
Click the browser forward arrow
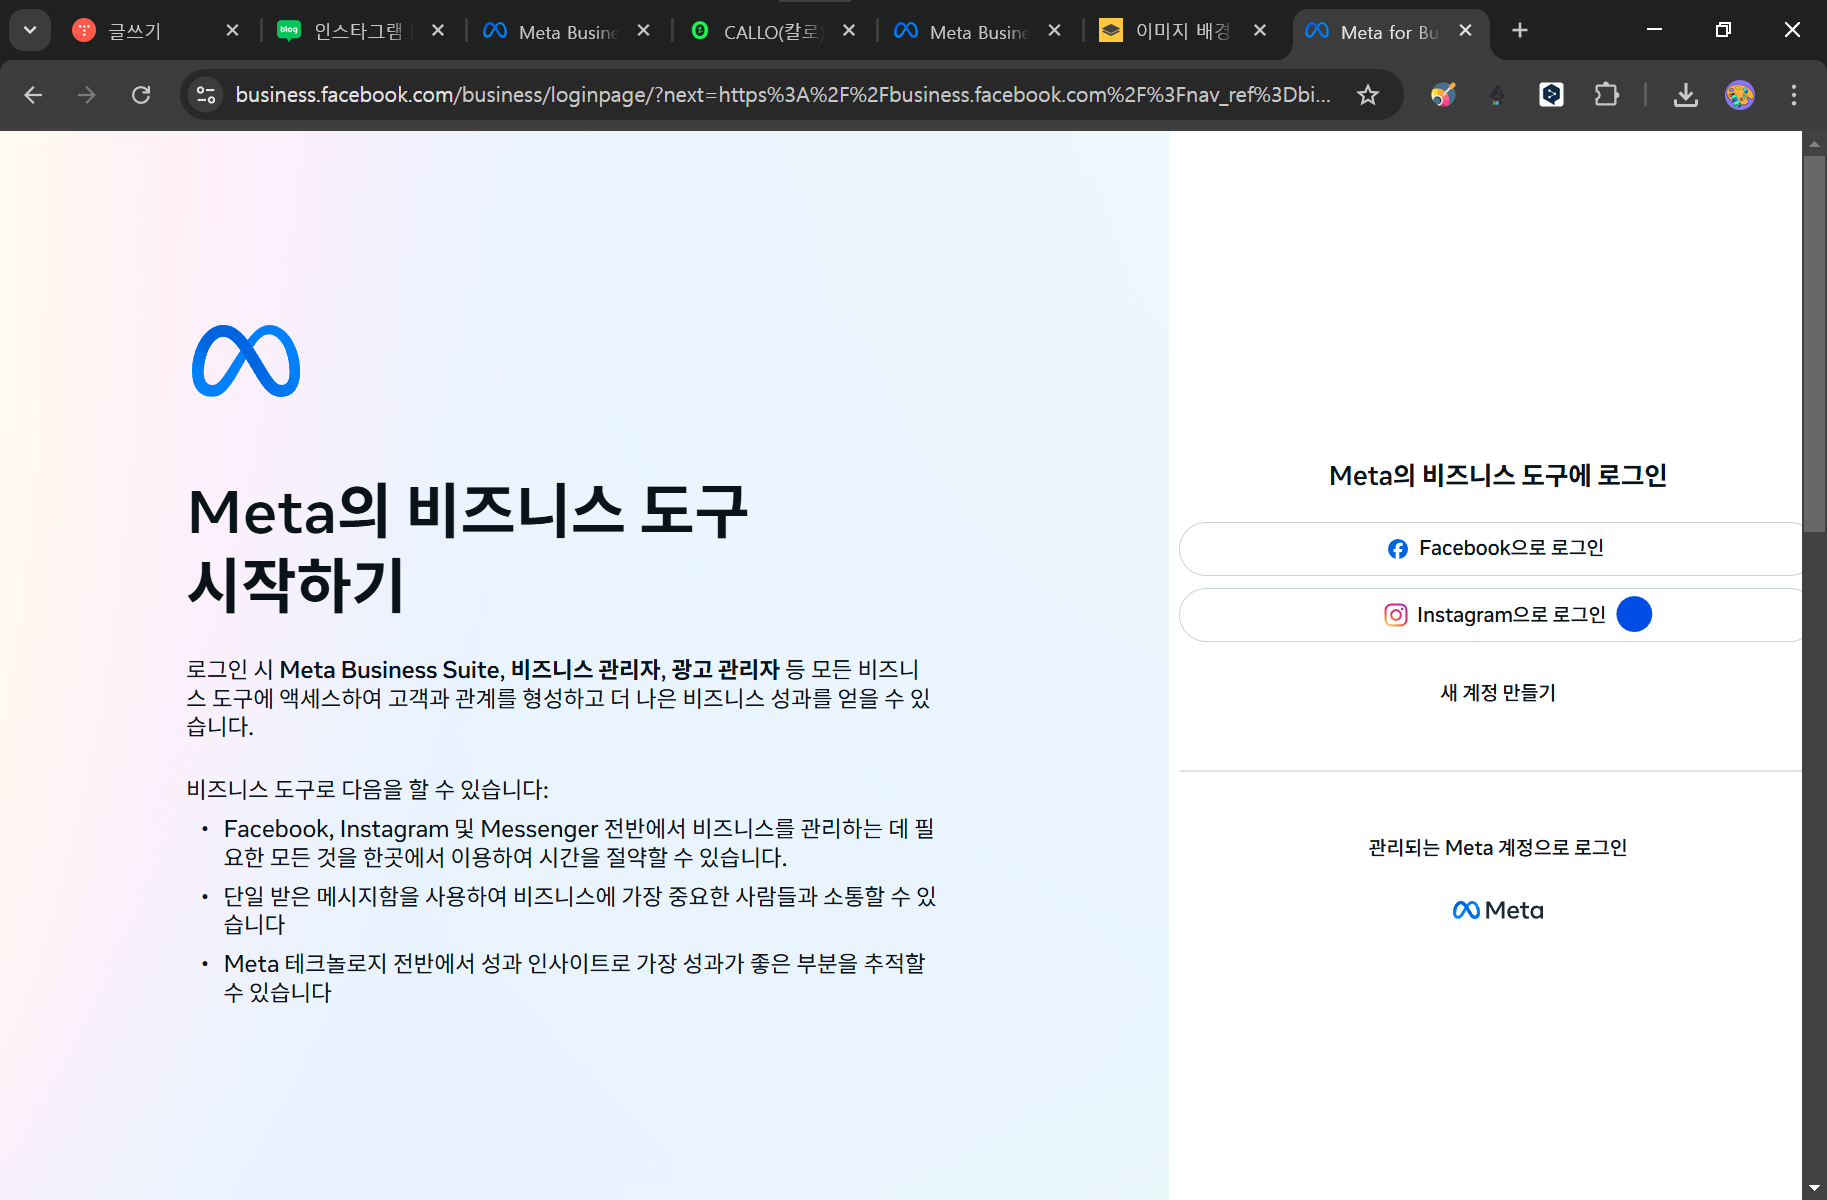(x=87, y=95)
